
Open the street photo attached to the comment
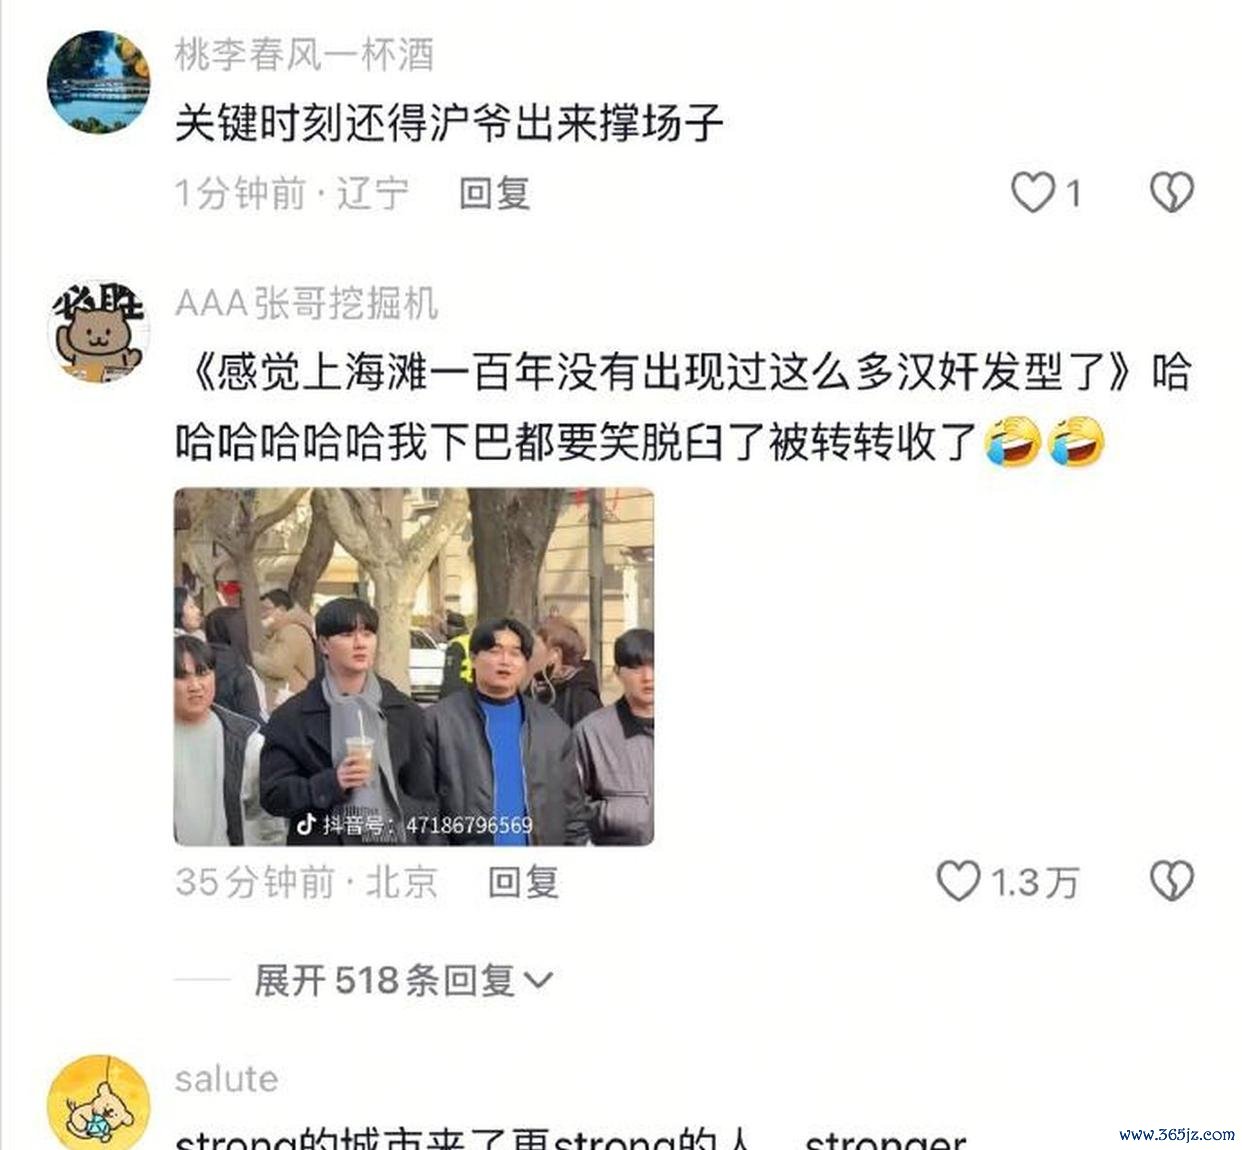[414, 667]
